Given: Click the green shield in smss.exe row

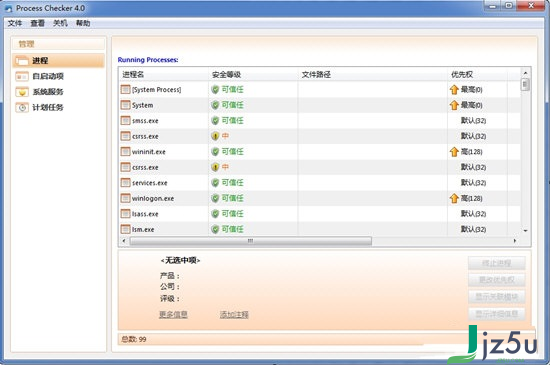Looking at the screenshot, I should point(215,121).
